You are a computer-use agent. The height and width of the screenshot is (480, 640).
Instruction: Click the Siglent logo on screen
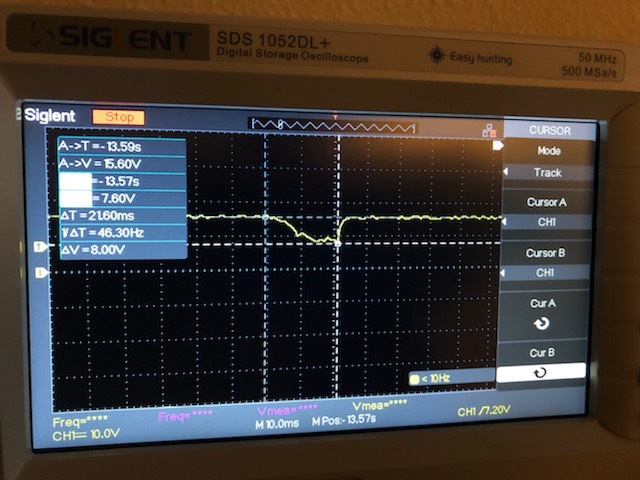coord(49,116)
